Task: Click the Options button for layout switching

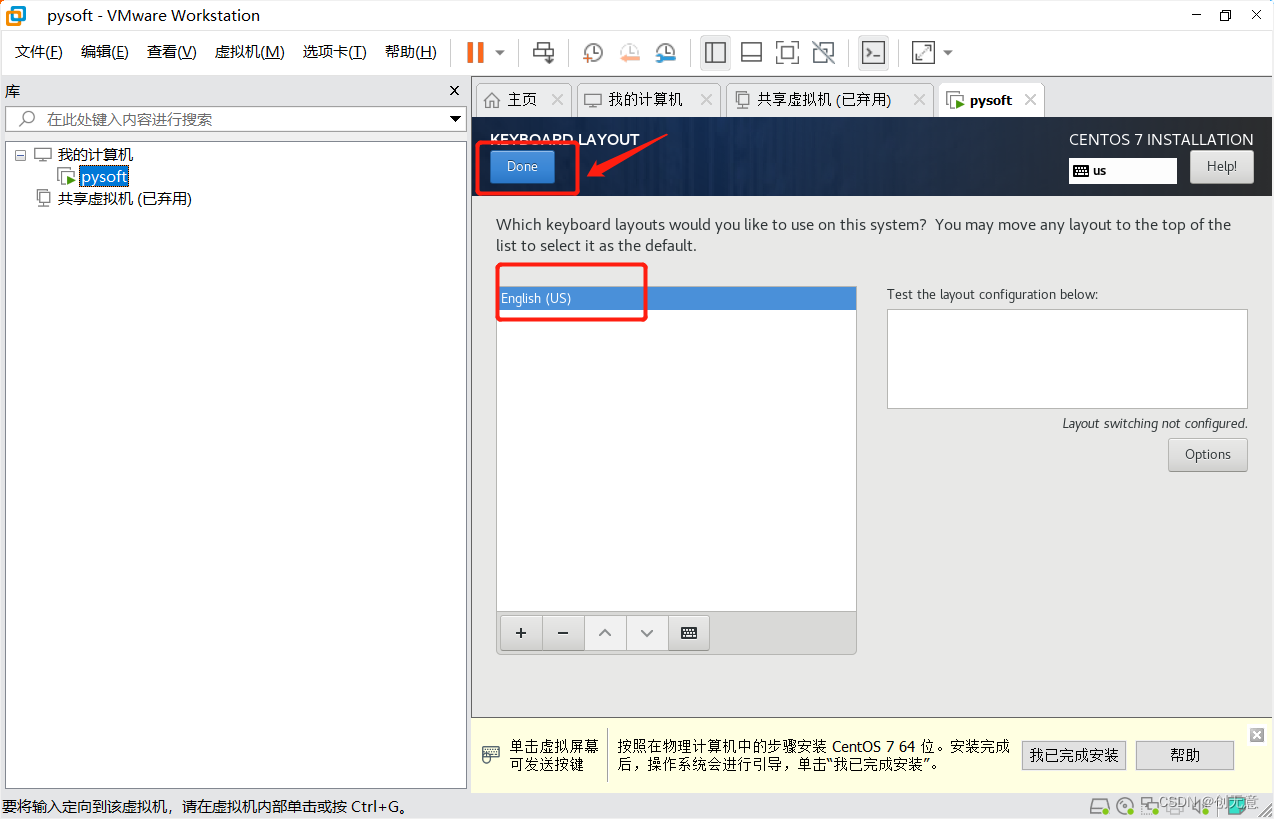Action: click(1207, 454)
